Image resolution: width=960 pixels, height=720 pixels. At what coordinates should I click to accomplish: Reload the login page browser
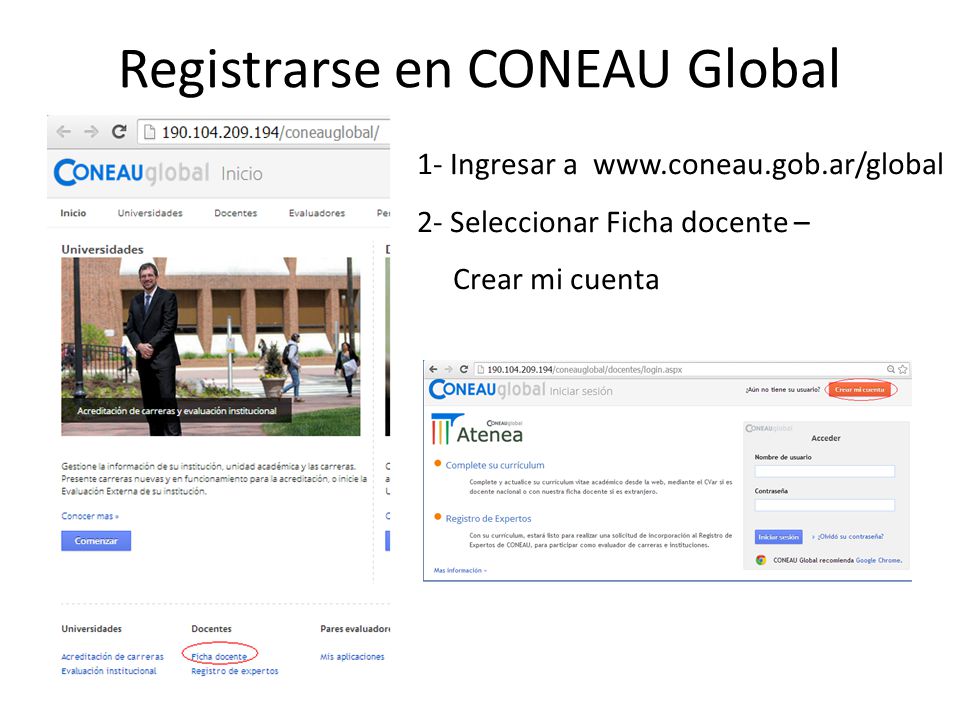[463, 369]
